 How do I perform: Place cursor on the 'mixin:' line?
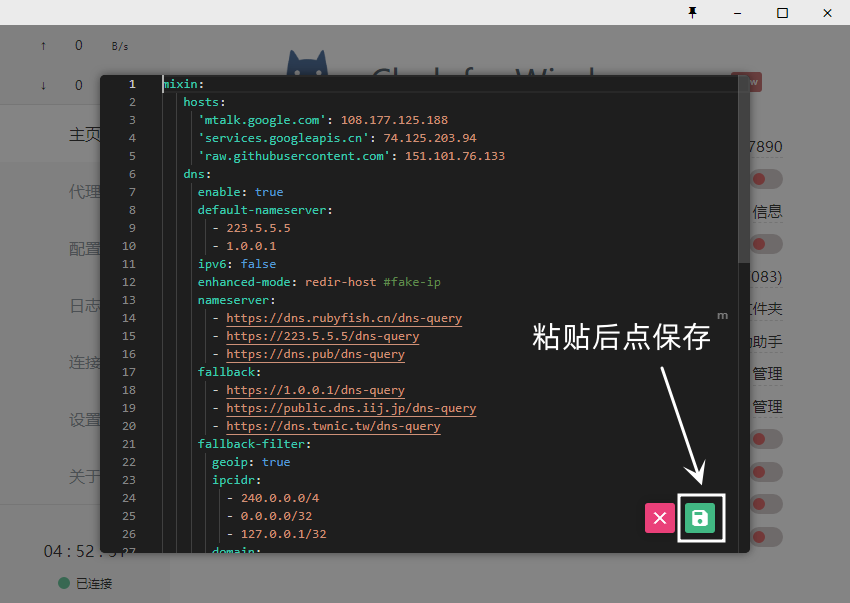click(184, 84)
